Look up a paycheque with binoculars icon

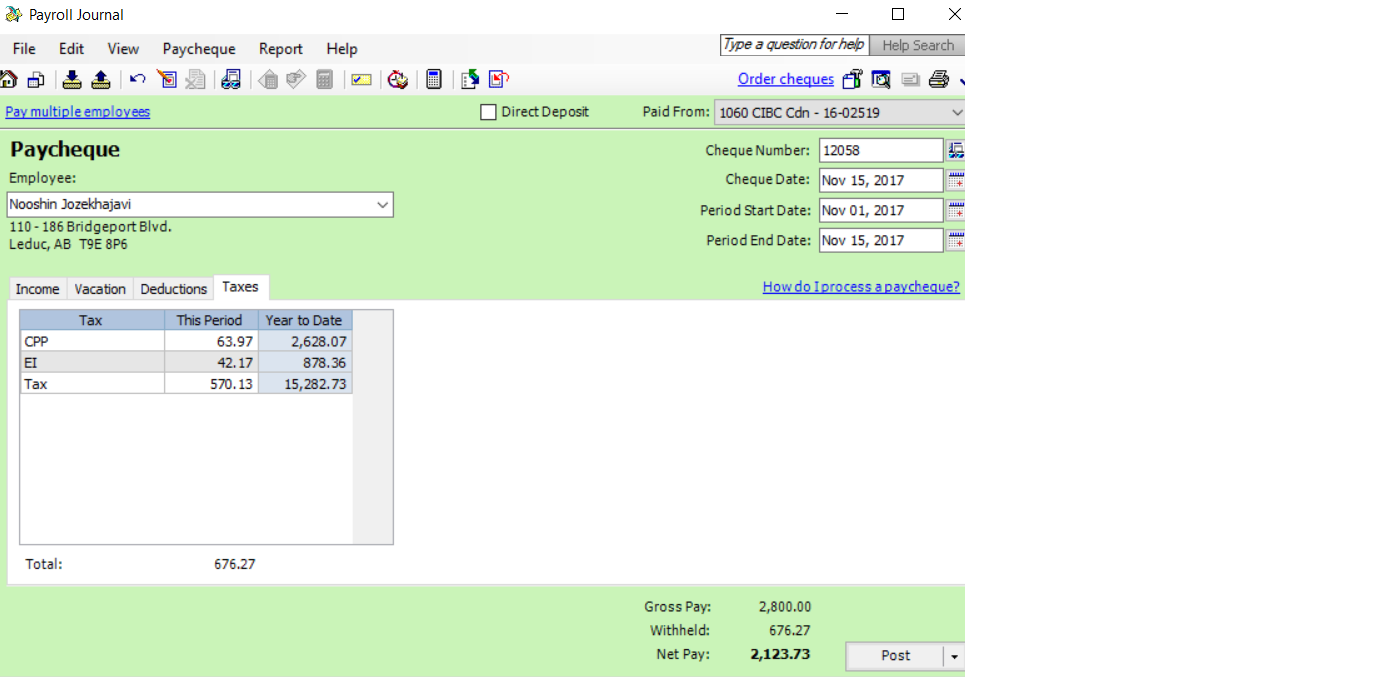231,79
